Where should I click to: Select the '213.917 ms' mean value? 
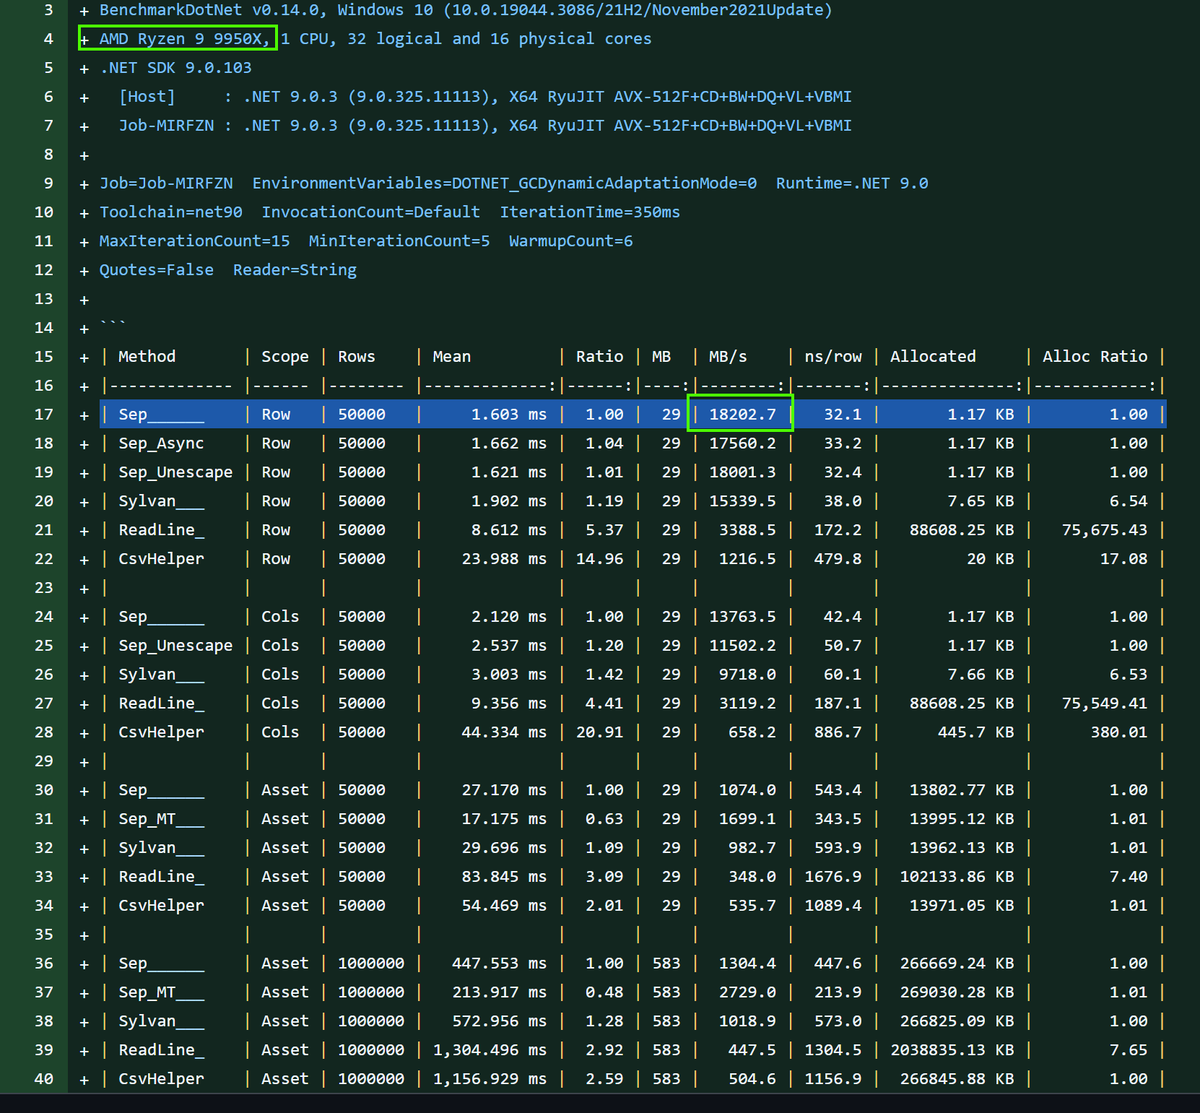coord(499,992)
